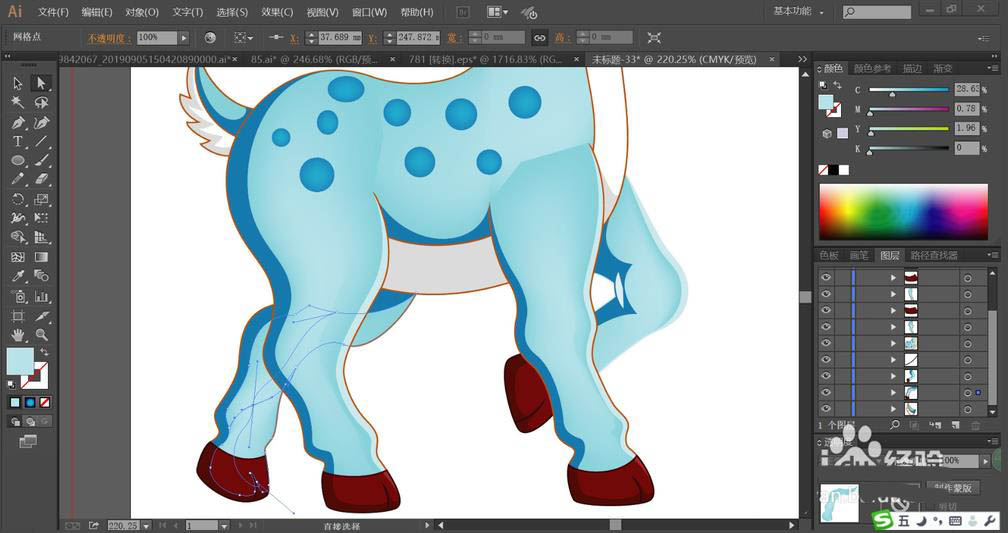
Task: Select the Paintbrush tool
Action: pos(41,160)
